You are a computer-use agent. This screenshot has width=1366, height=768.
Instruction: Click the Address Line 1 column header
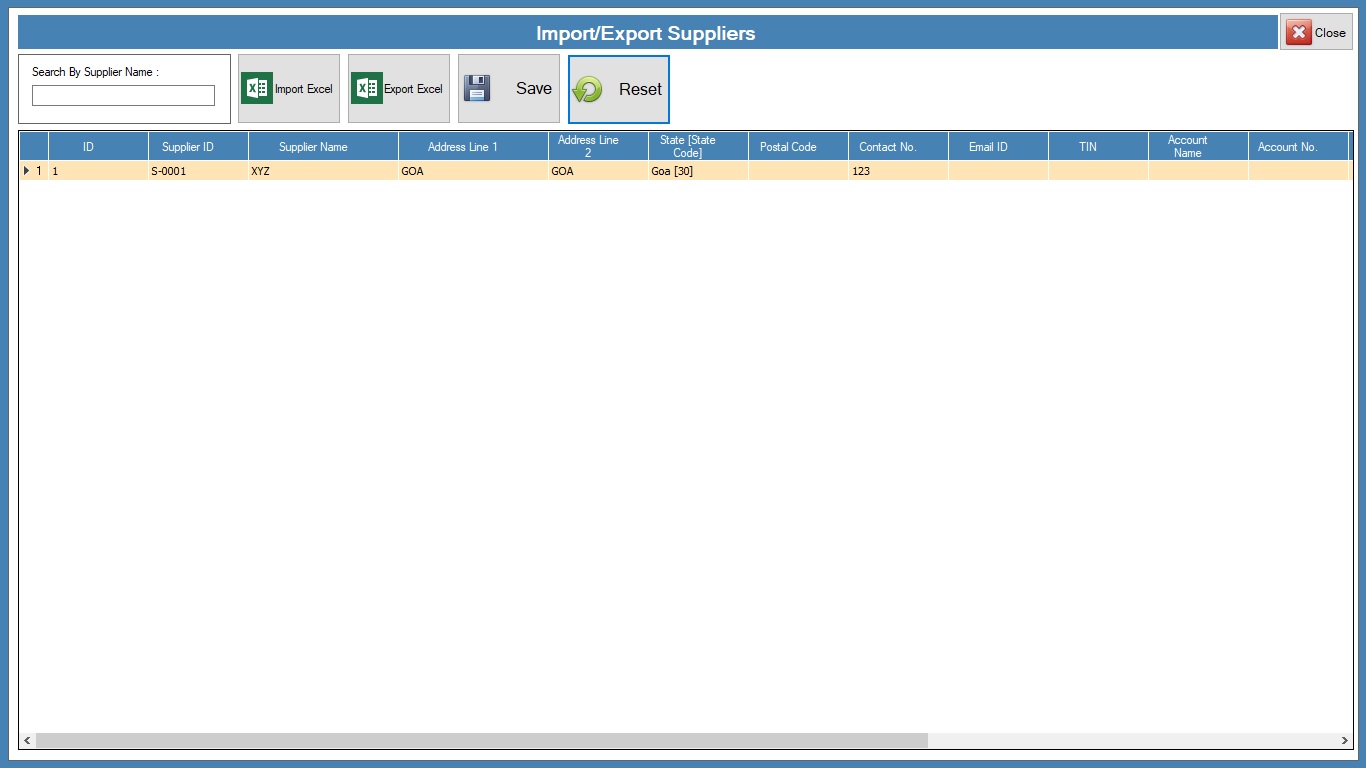[462, 147]
